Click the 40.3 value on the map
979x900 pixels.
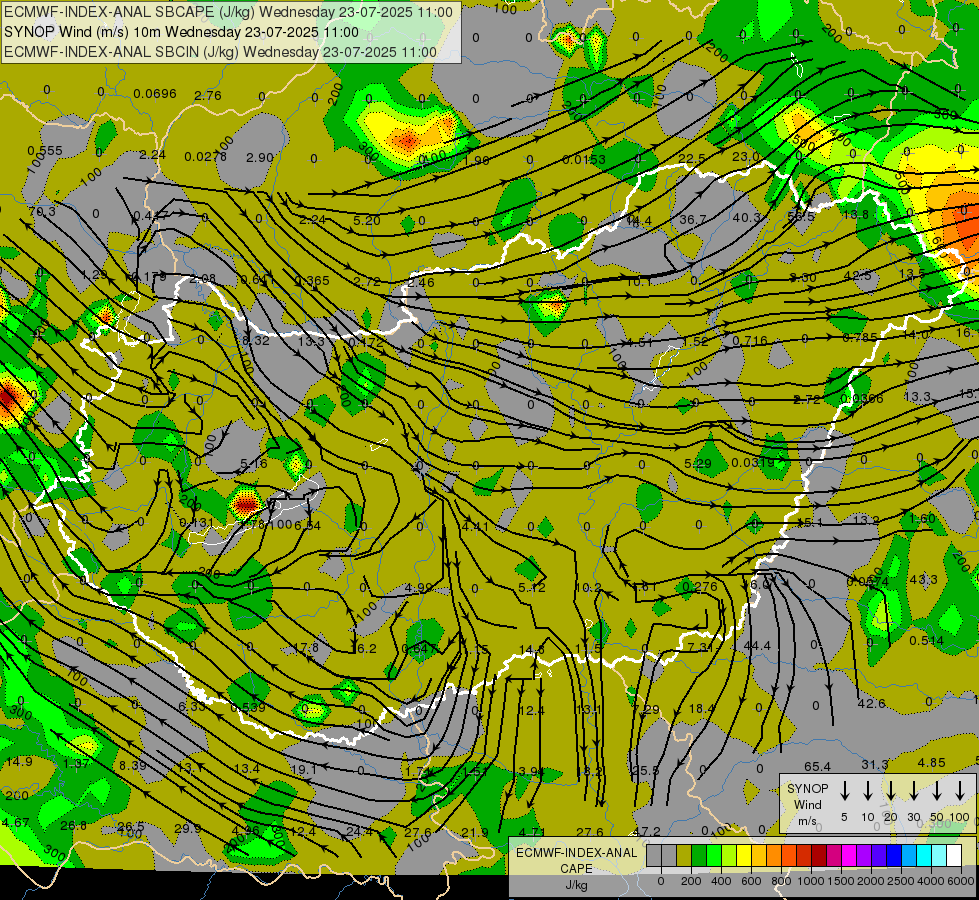click(747, 217)
